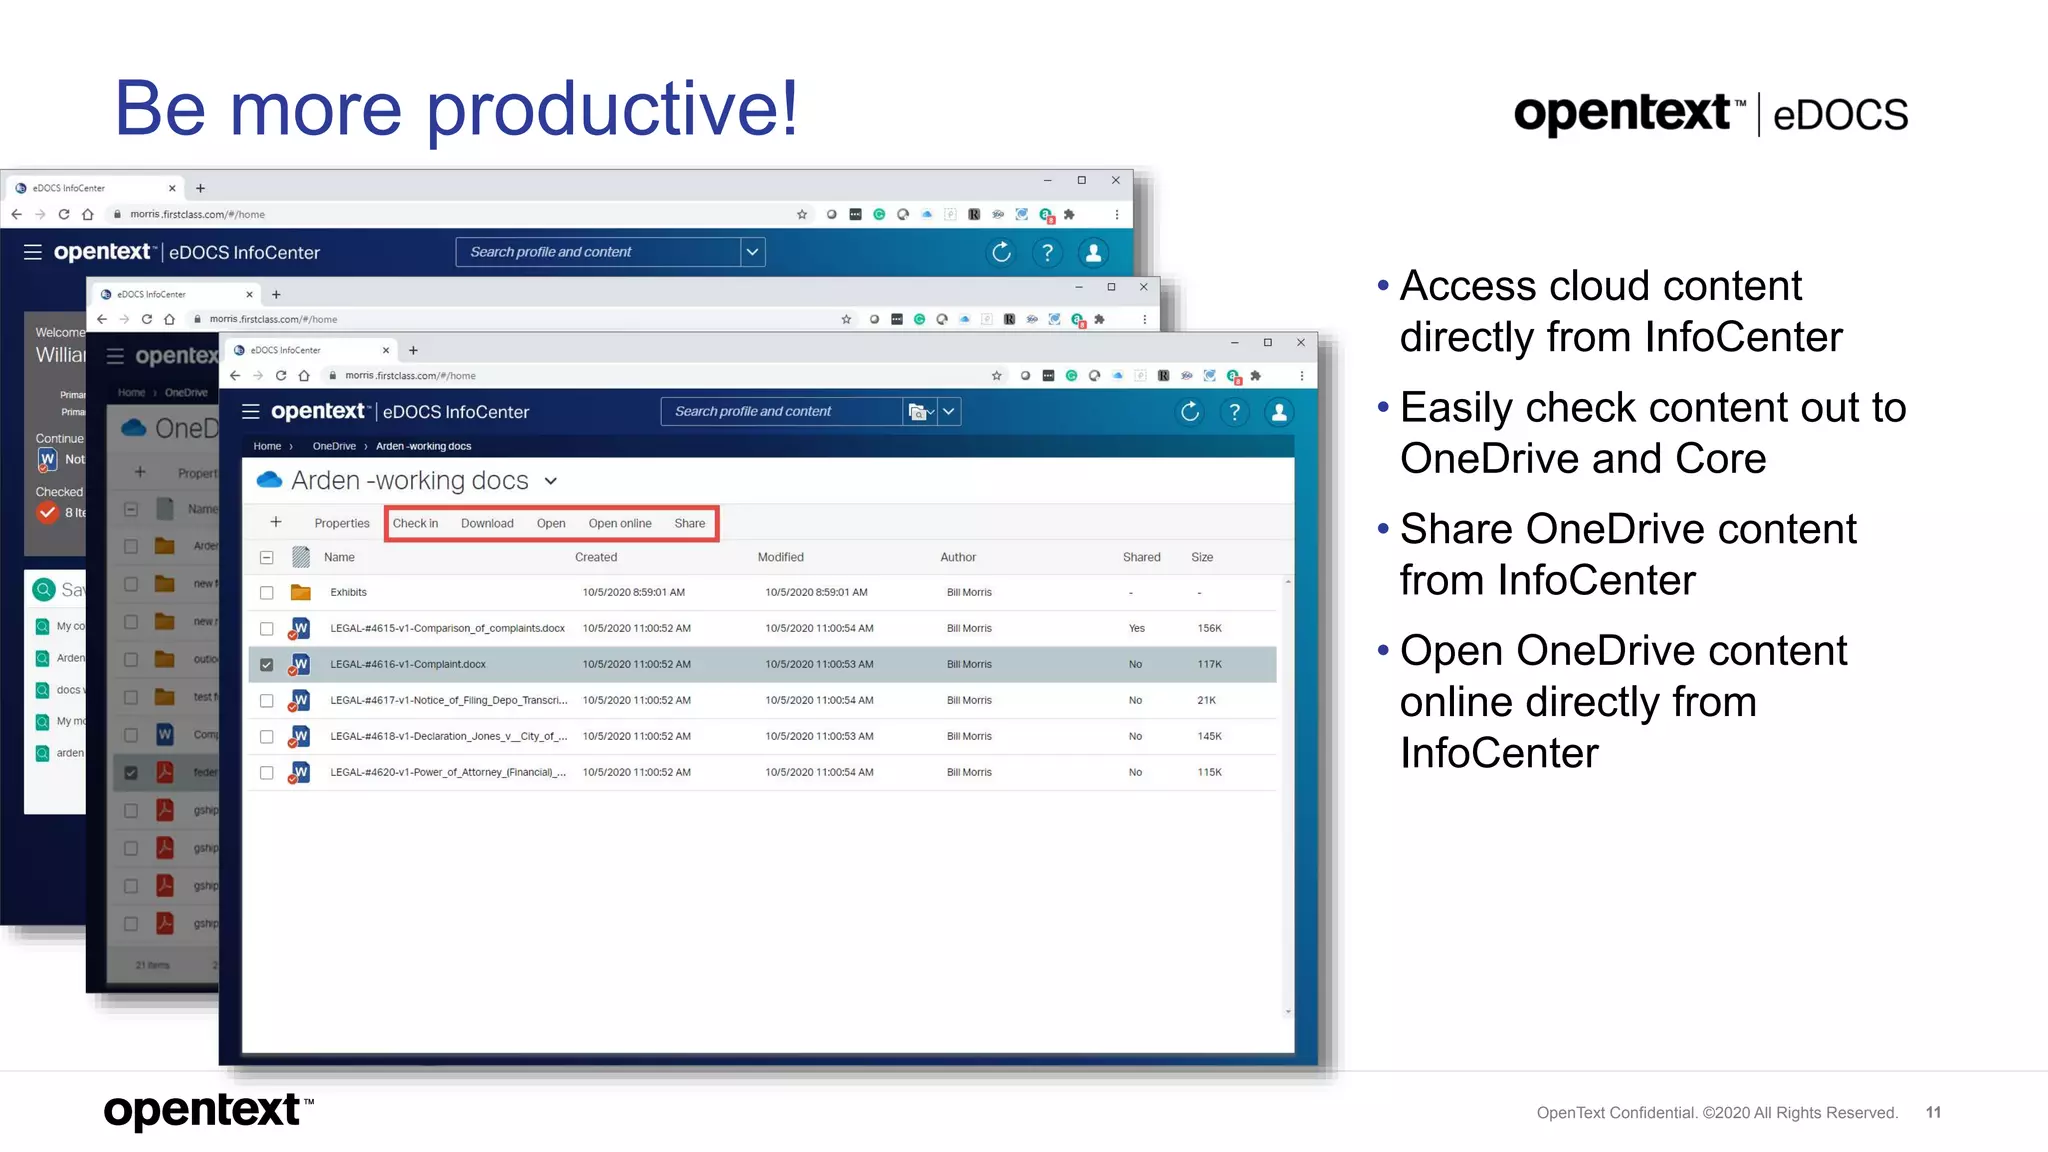Toggle select-all checkbox in file list header
The height and width of the screenshot is (1152, 2048).
tap(267, 558)
